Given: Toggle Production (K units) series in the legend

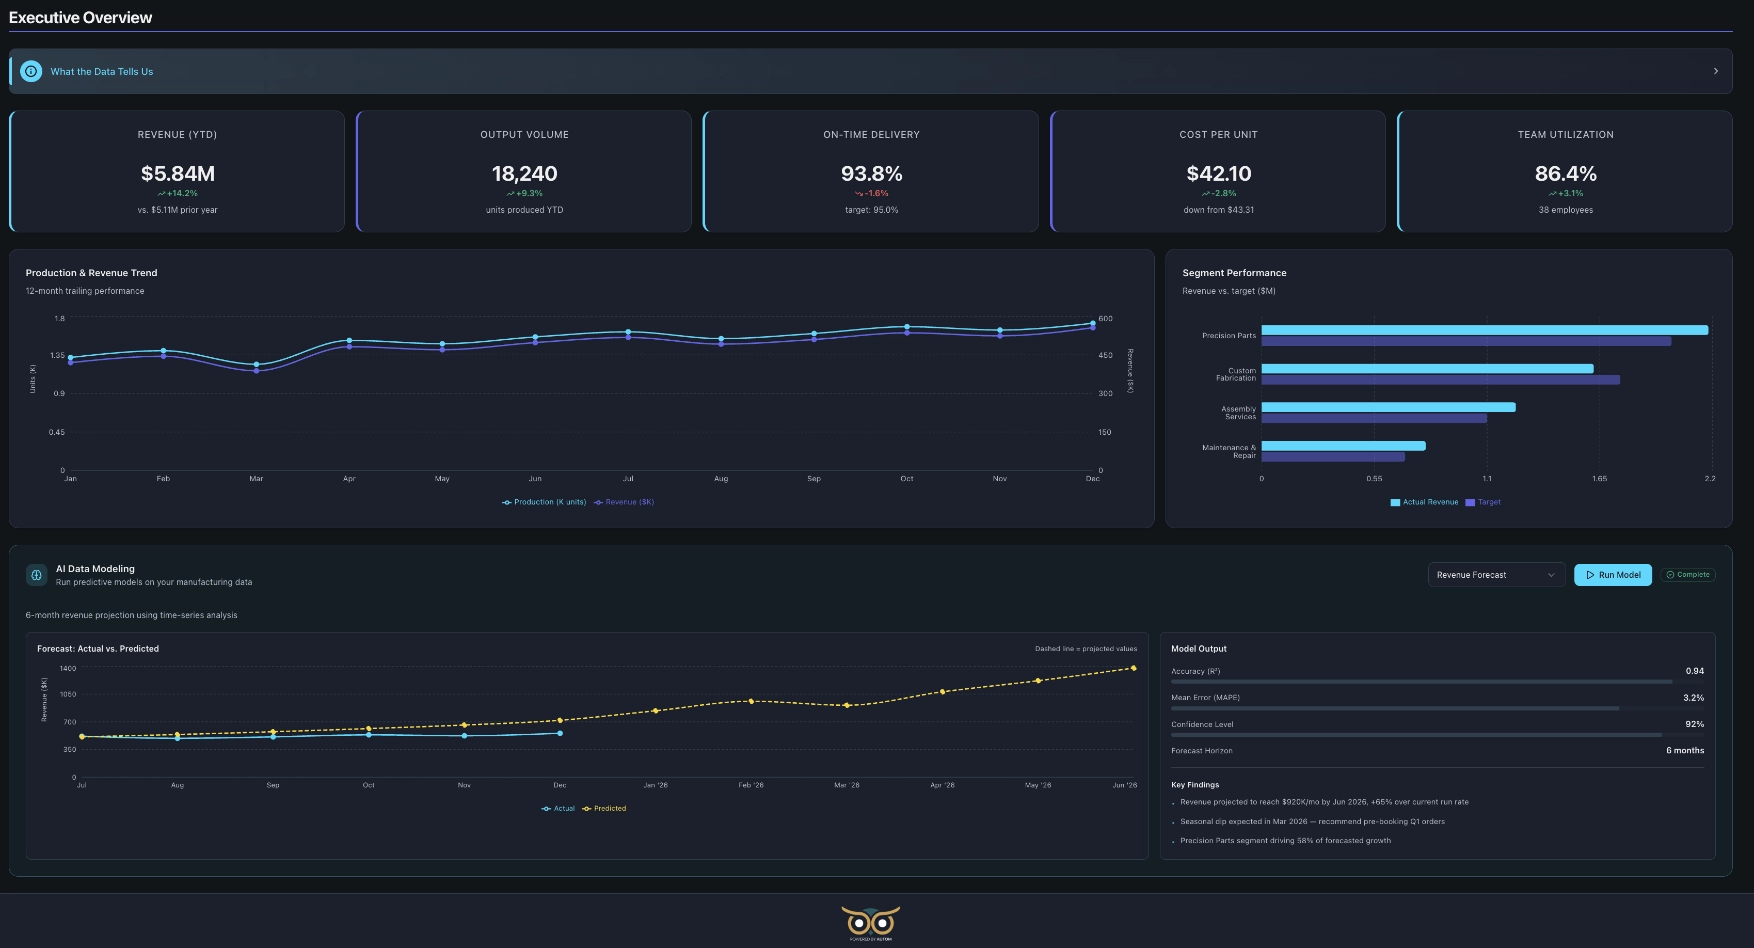Looking at the screenshot, I should coord(544,502).
